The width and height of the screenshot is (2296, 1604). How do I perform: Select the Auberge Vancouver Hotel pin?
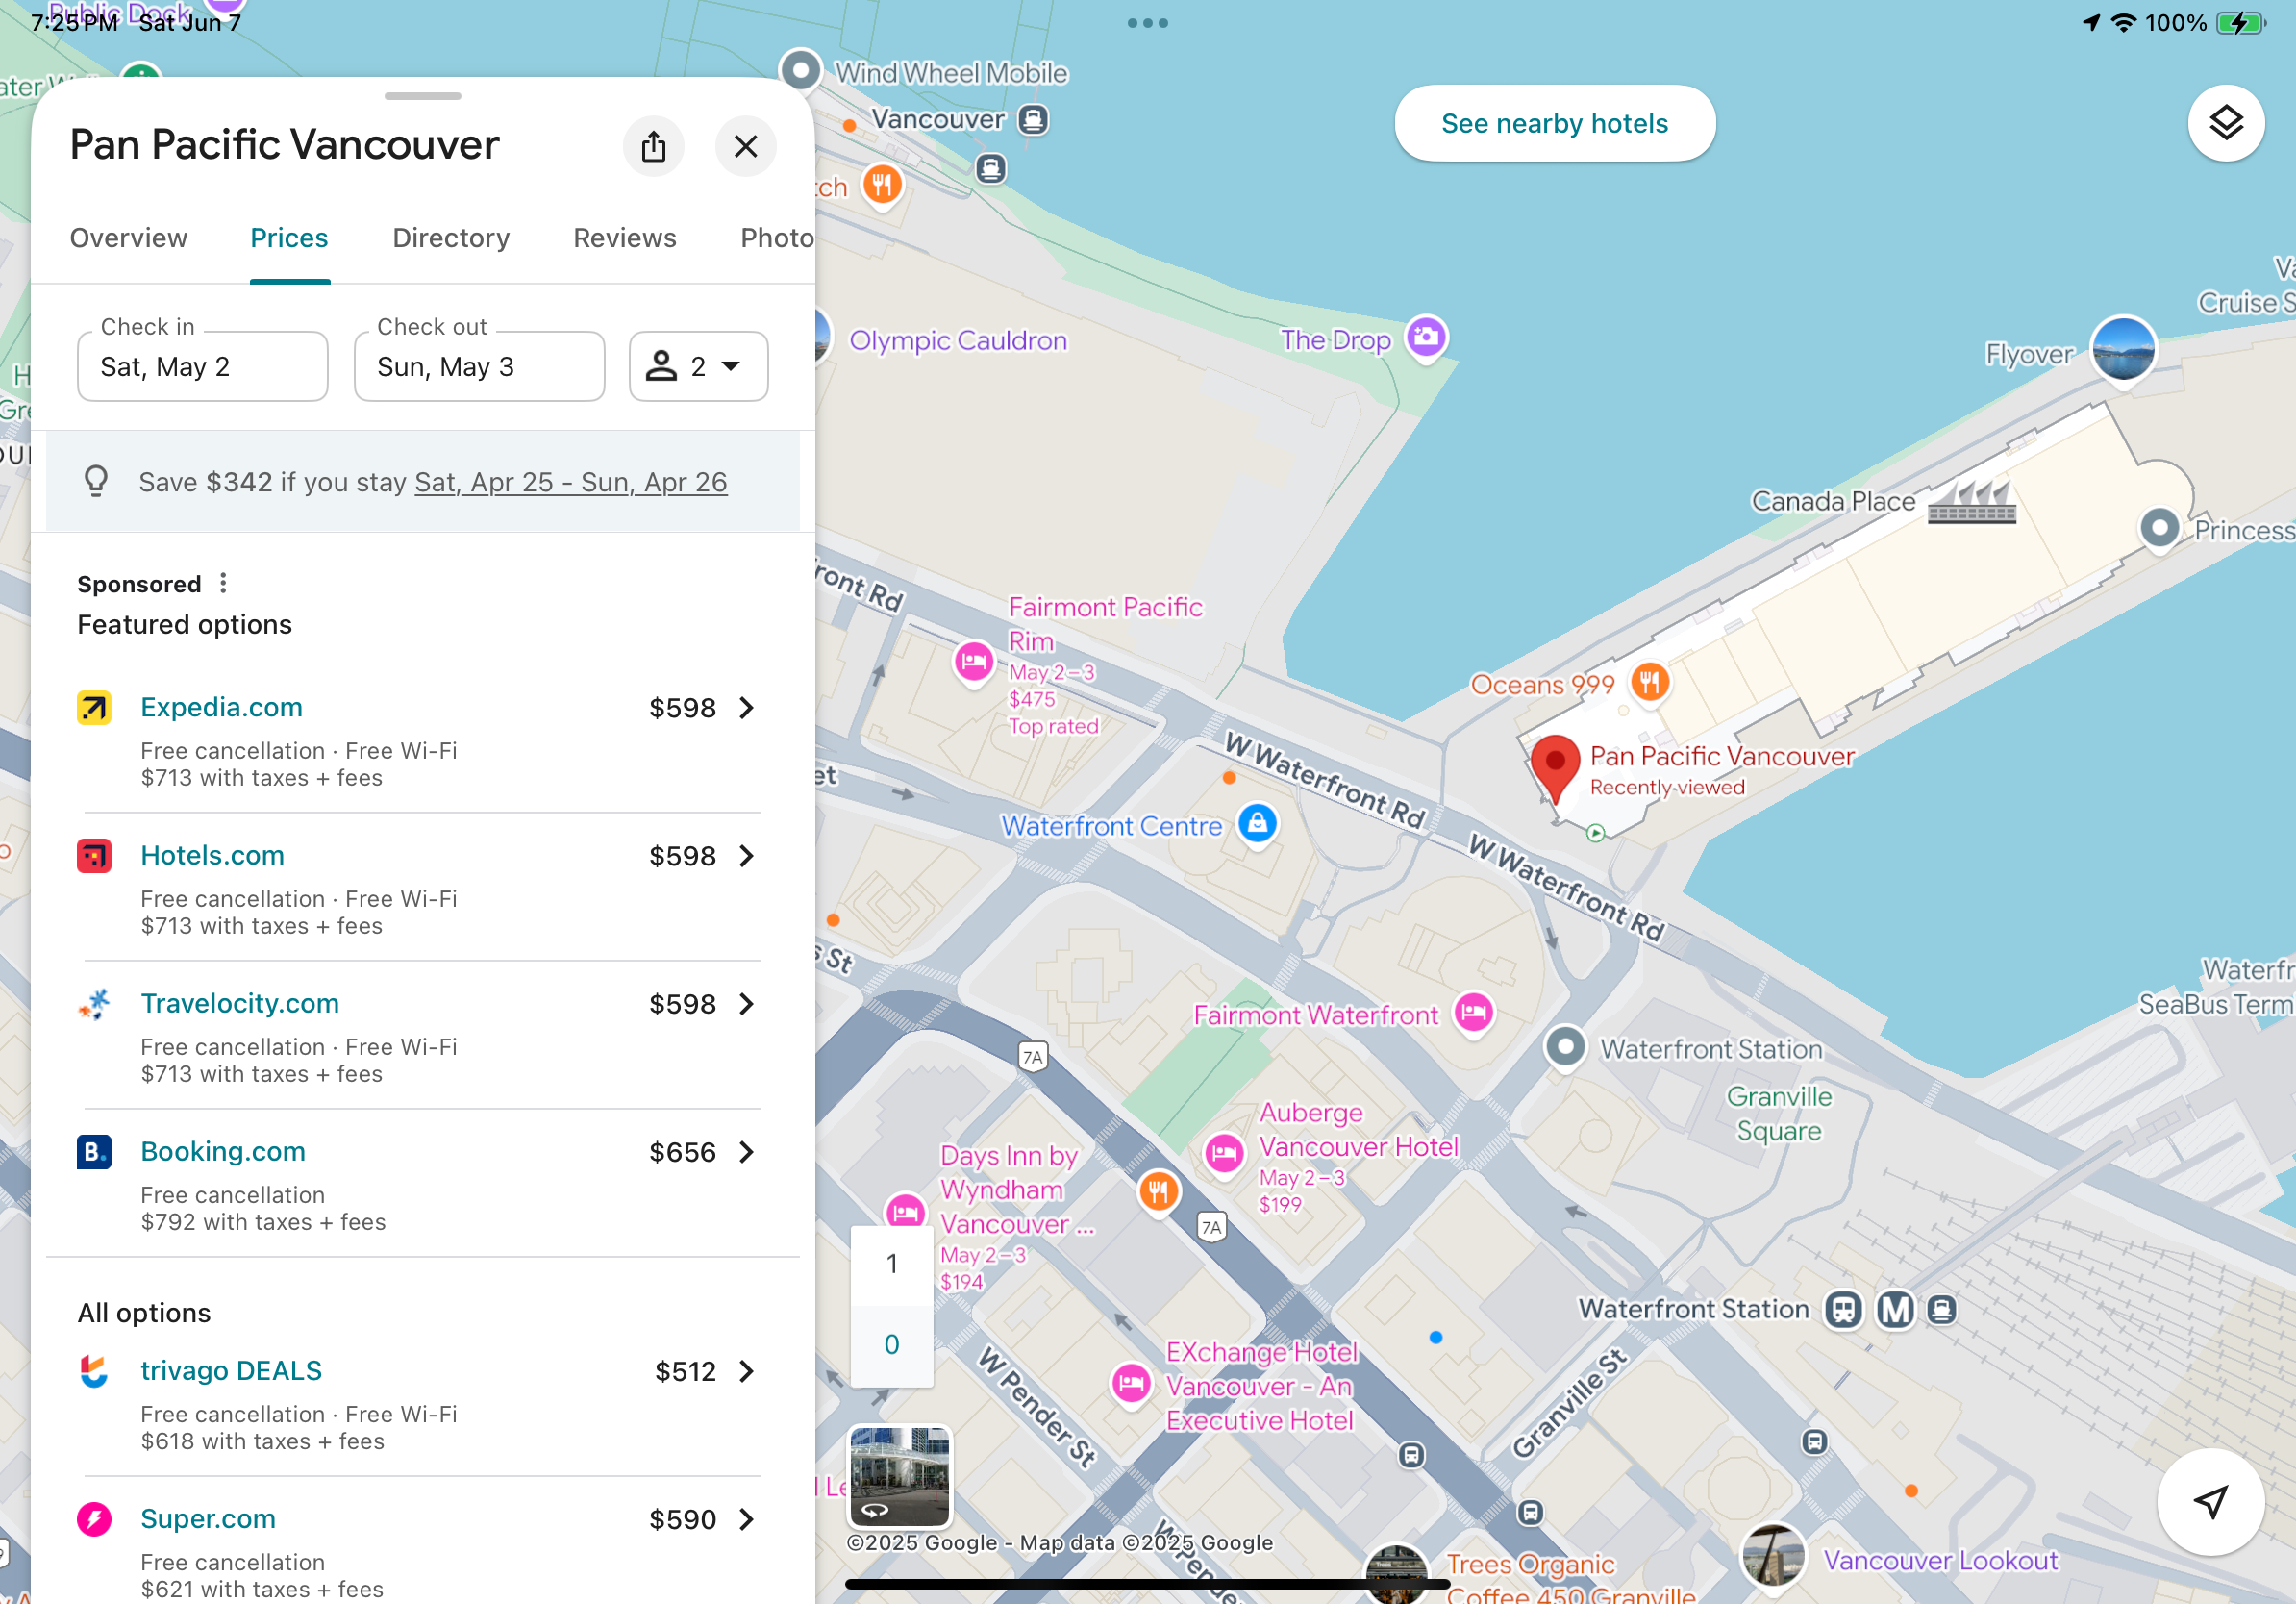click(x=1224, y=1154)
